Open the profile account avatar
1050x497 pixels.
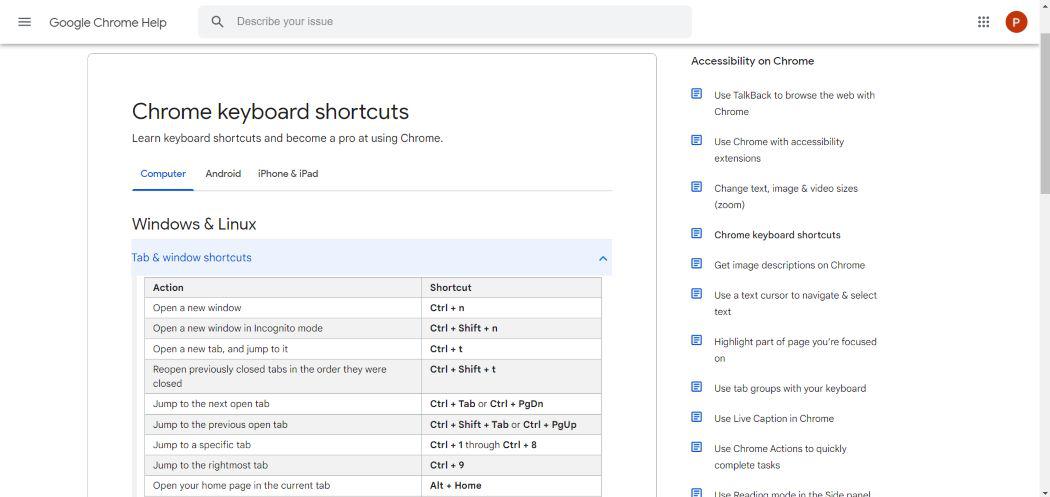click(1016, 22)
